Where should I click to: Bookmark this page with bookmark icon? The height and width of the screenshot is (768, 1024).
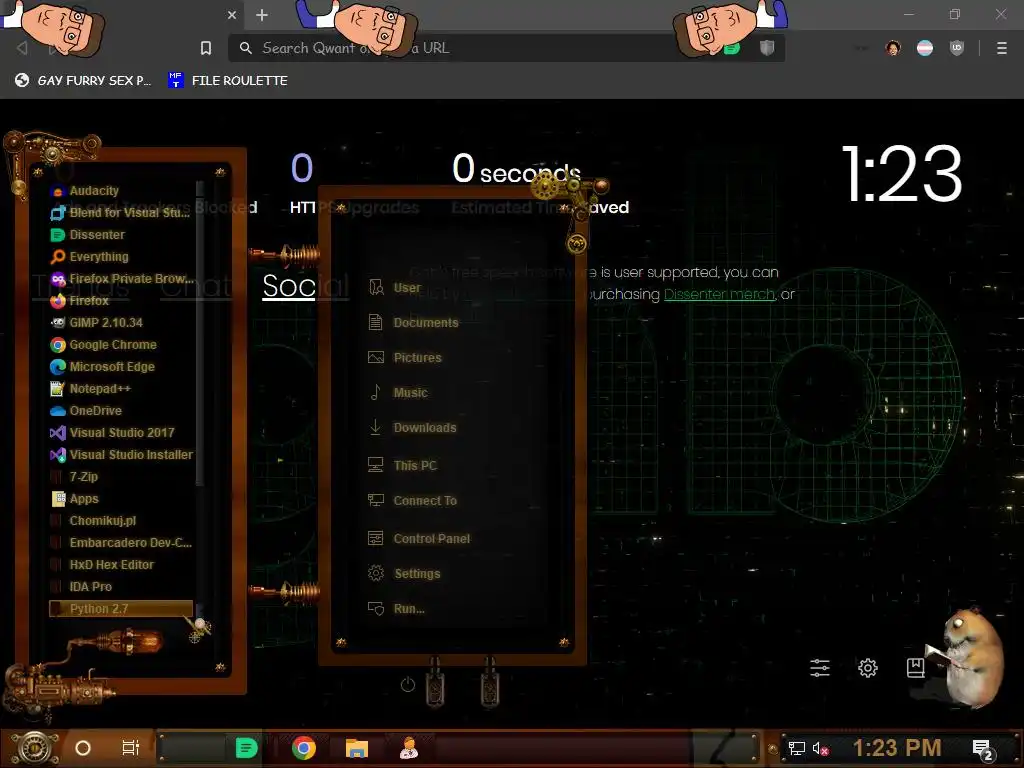206,48
